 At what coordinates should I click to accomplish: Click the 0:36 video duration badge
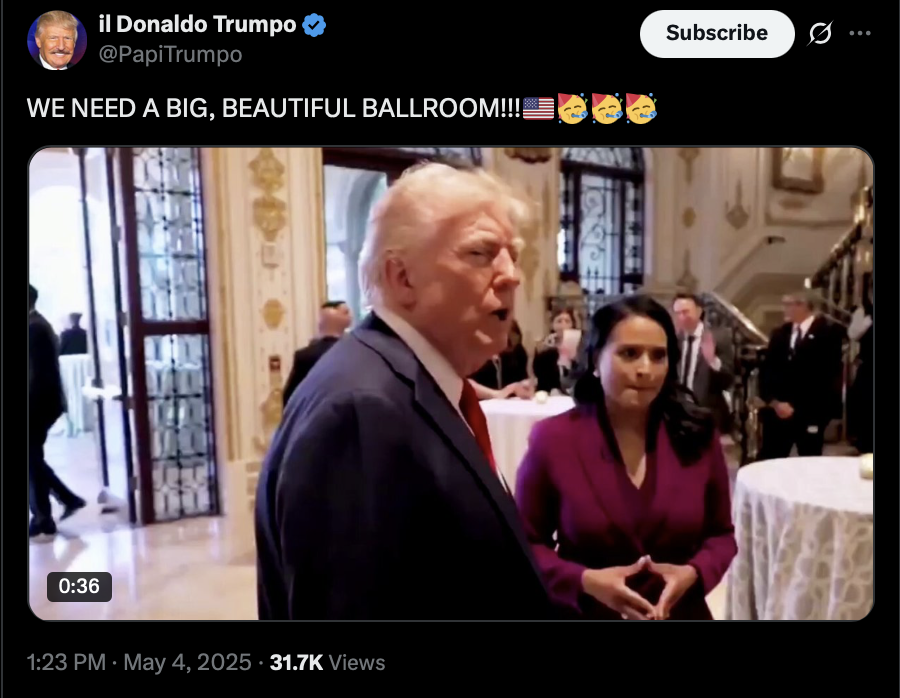click(79, 586)
